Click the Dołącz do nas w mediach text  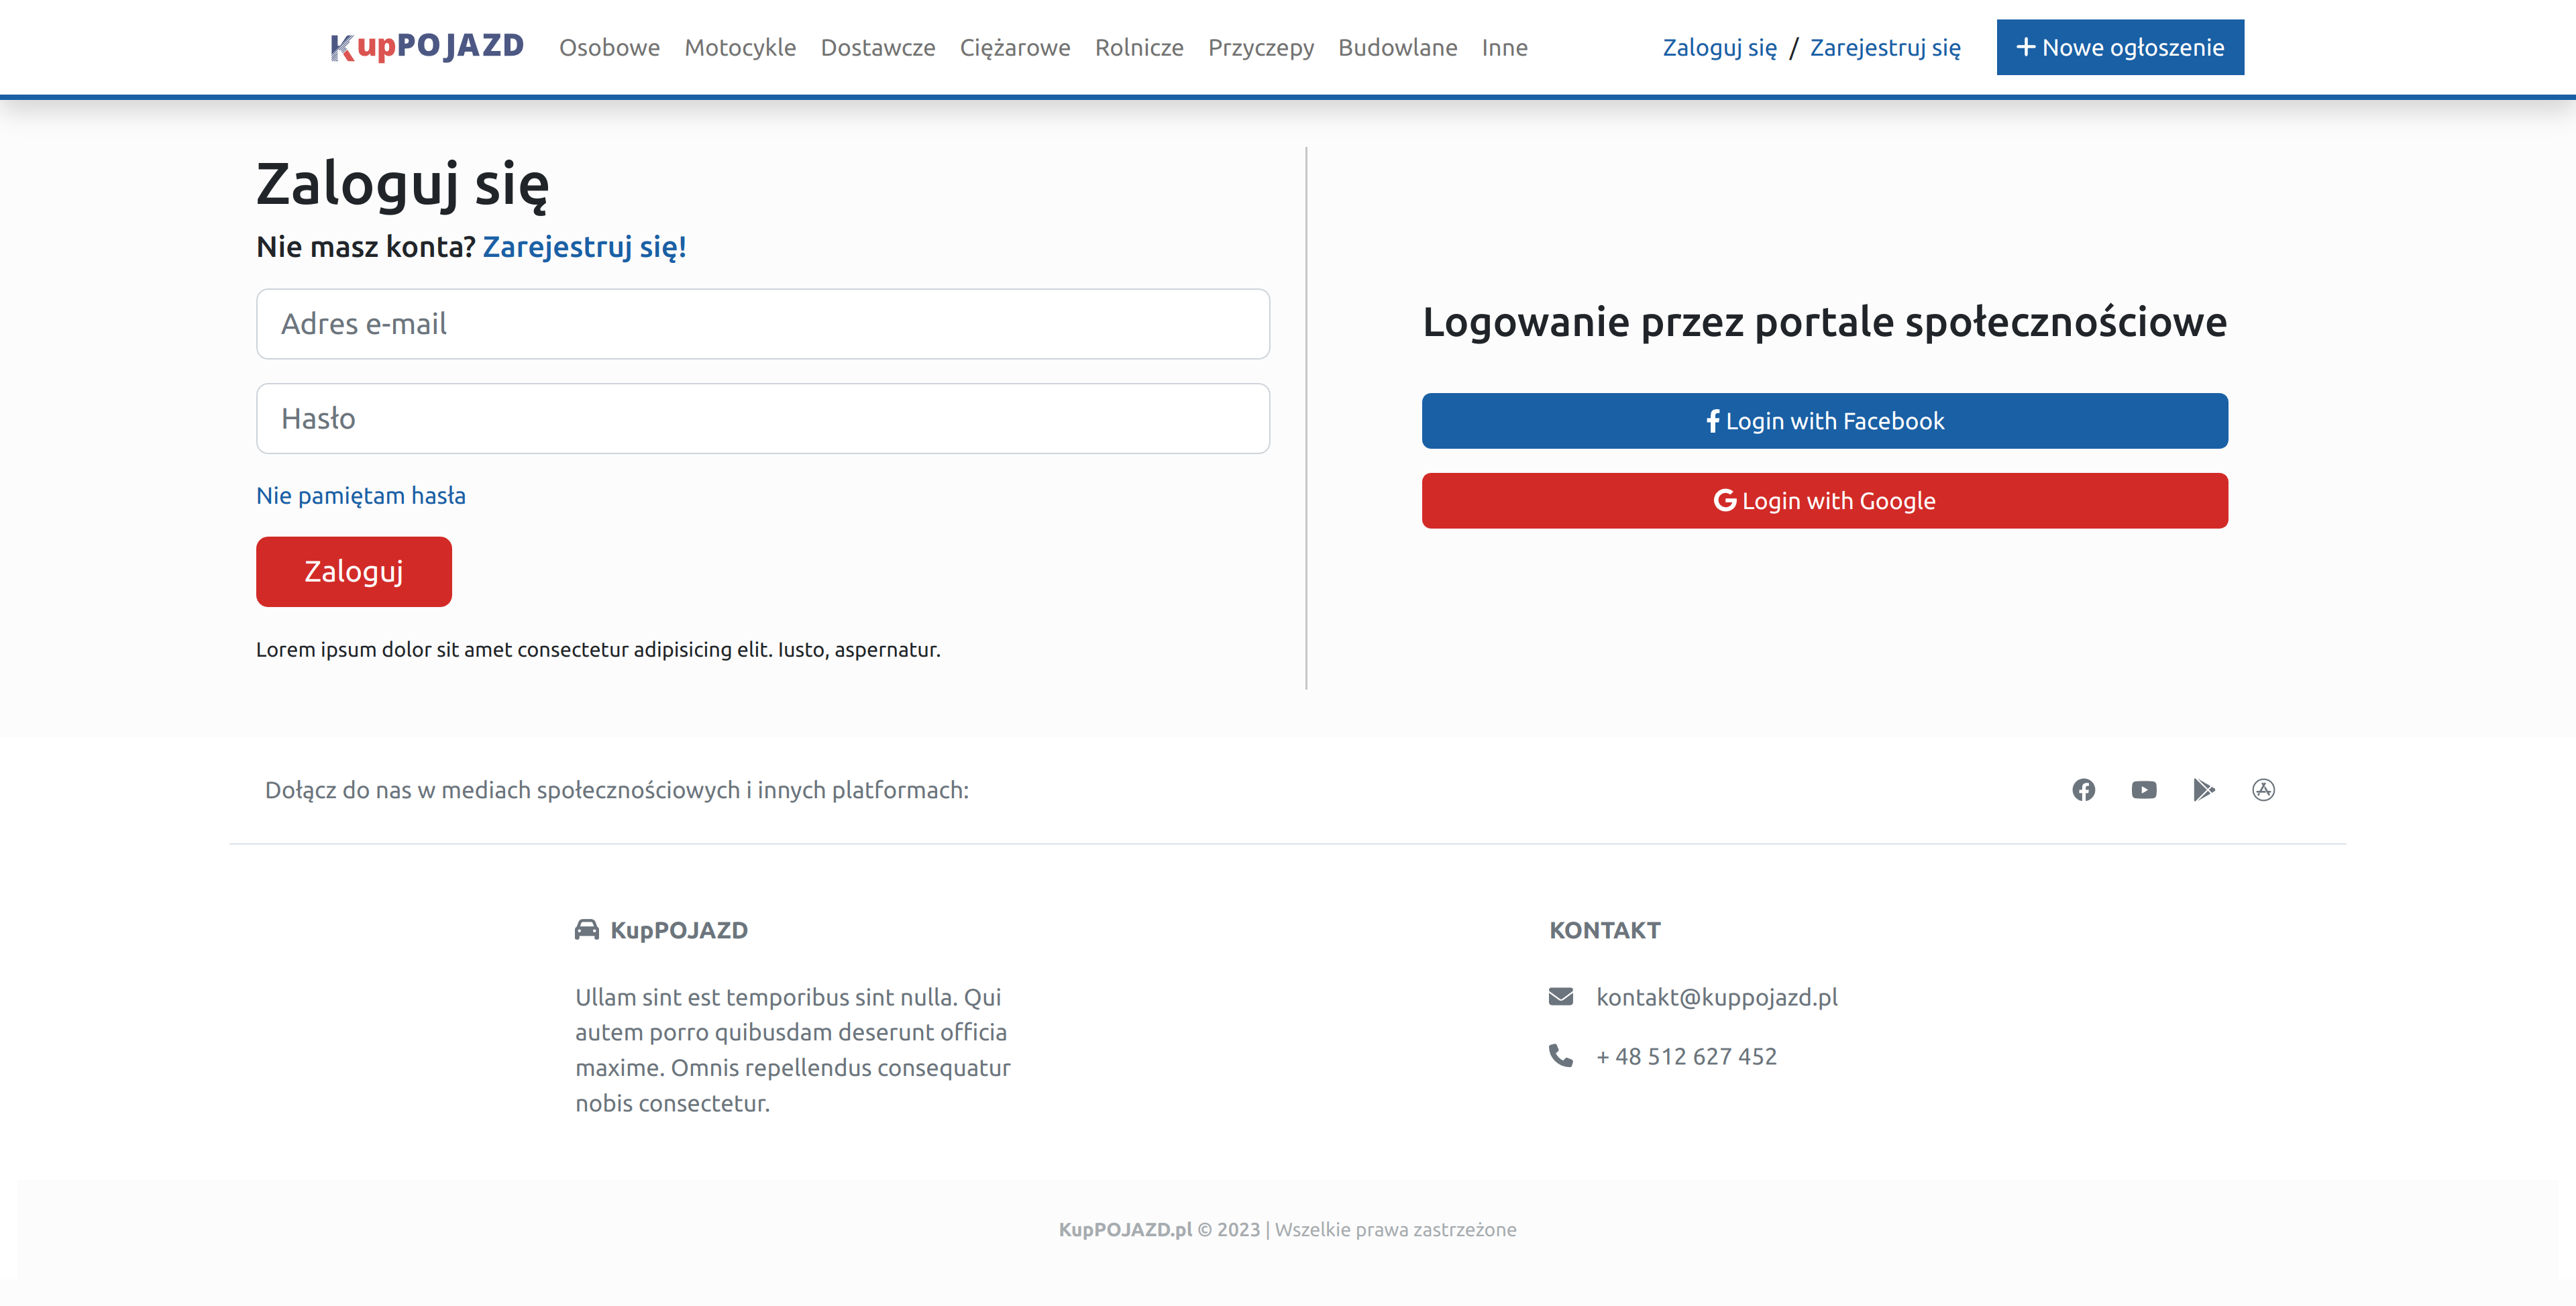(617, 790)
